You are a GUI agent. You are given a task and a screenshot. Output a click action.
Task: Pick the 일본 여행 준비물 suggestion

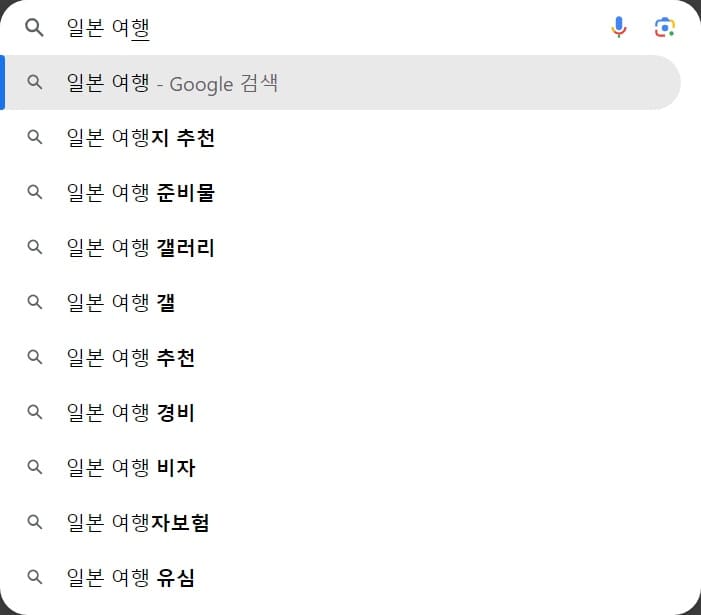(141, 193)
